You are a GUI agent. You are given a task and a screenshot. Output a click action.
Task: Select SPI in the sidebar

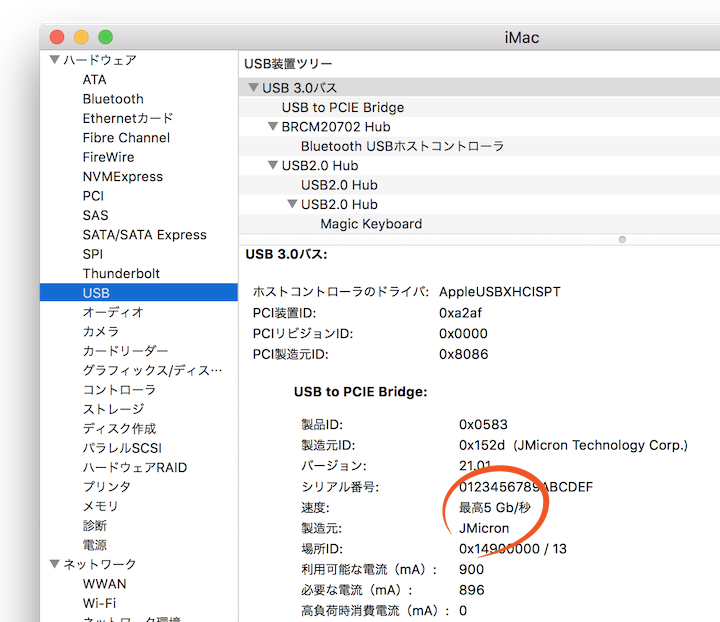pyautogui.click(x=93, y=254)
